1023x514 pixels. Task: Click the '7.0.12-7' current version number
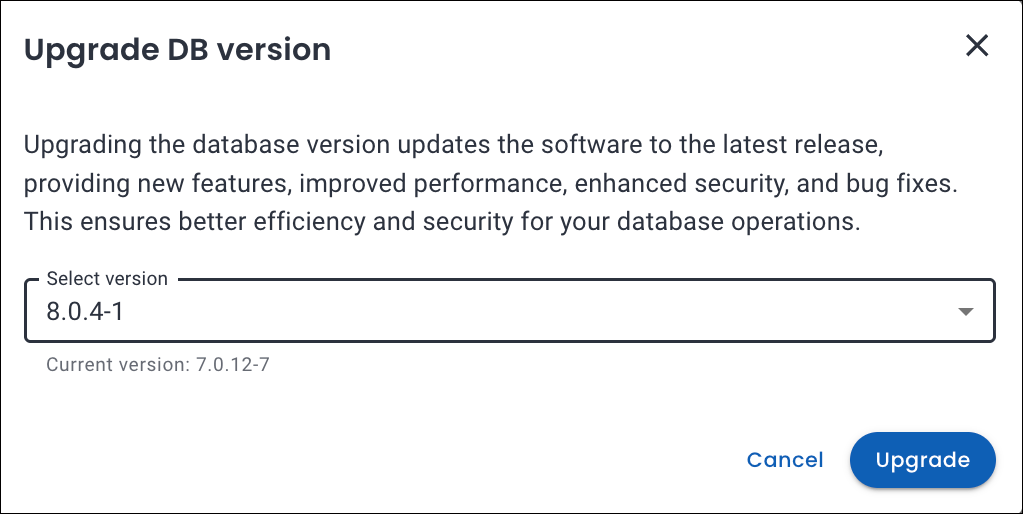coord(229,364)
